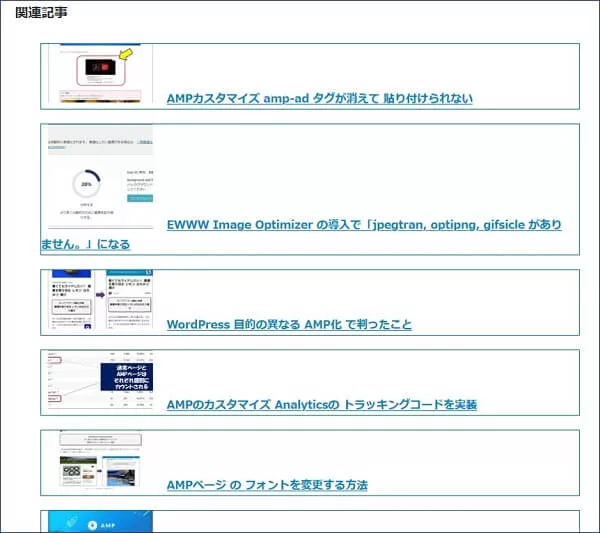This screenshot has height=533, width=600.
Task: Open the 'WordPress 目的の異なる AMP化' article link
Action: click(x=289, y=324)
